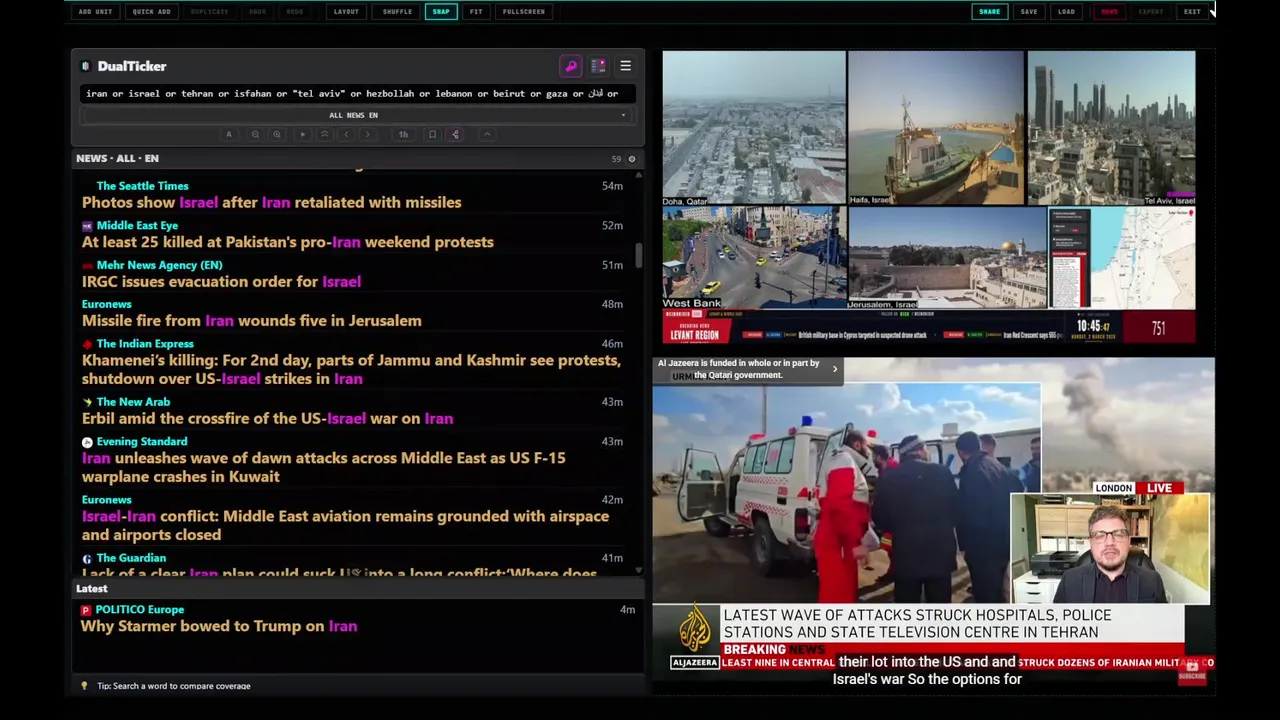Open 'Middle East aviation remains grounded' headline
Image resolution: width=1280 pixels, height=720 pixels.
[345, 525]
